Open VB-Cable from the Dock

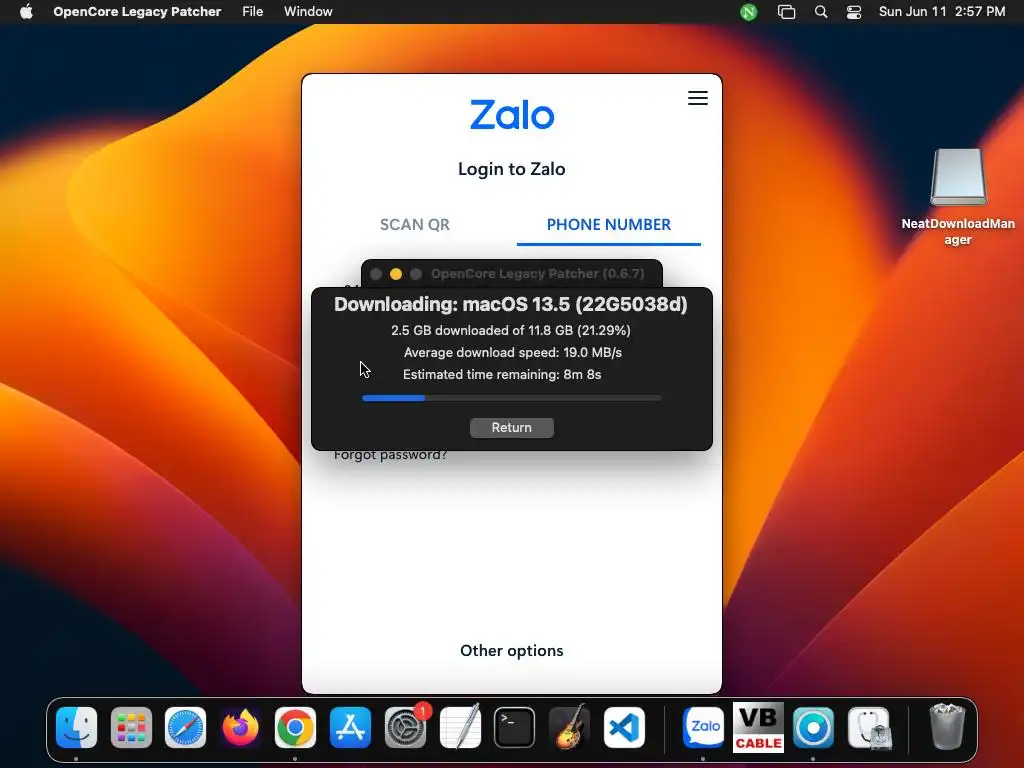pyautogui.click(x=758, y=728)
